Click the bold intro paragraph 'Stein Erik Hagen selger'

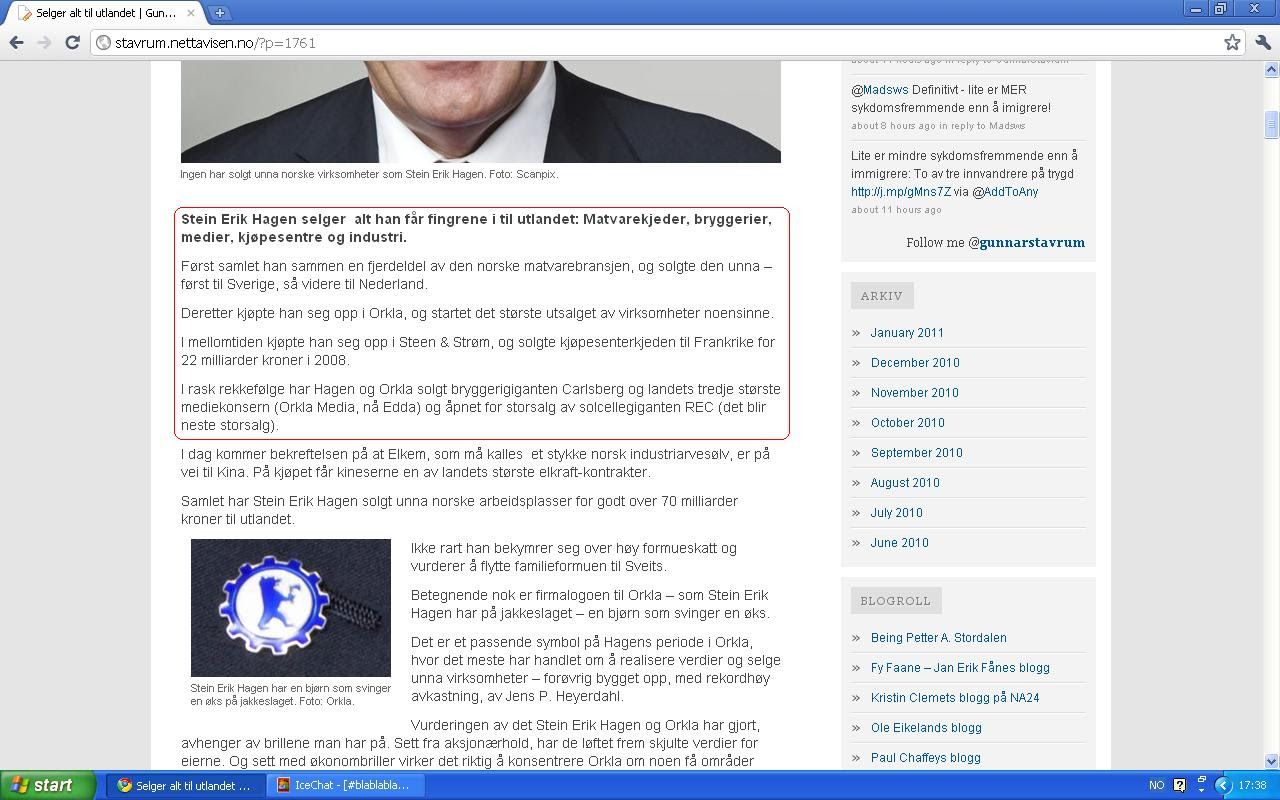coord(477,228)
